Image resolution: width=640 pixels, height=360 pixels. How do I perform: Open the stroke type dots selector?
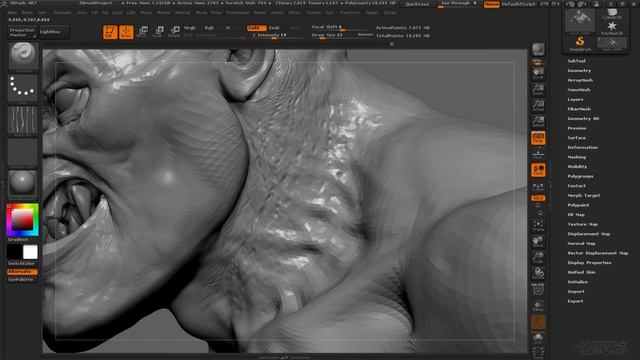pyautogui.click(x=23, y=88)
